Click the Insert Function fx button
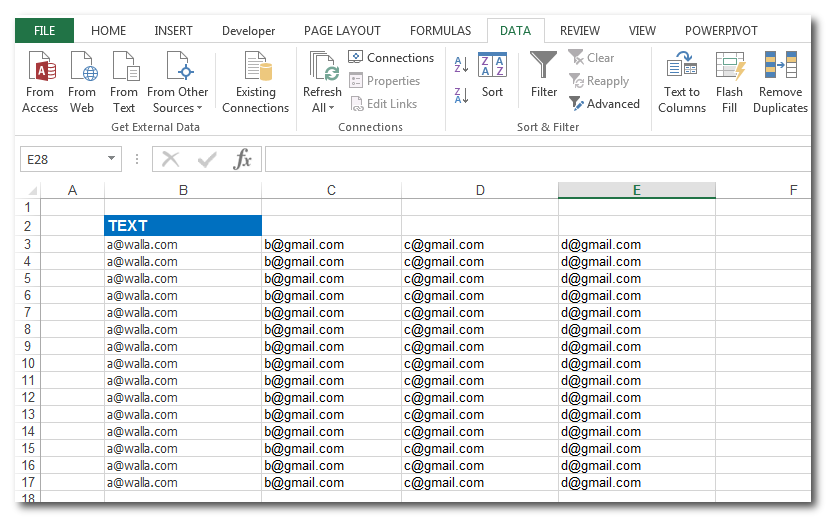Viewport: 826px width, 517px height. tap(242, 159)
